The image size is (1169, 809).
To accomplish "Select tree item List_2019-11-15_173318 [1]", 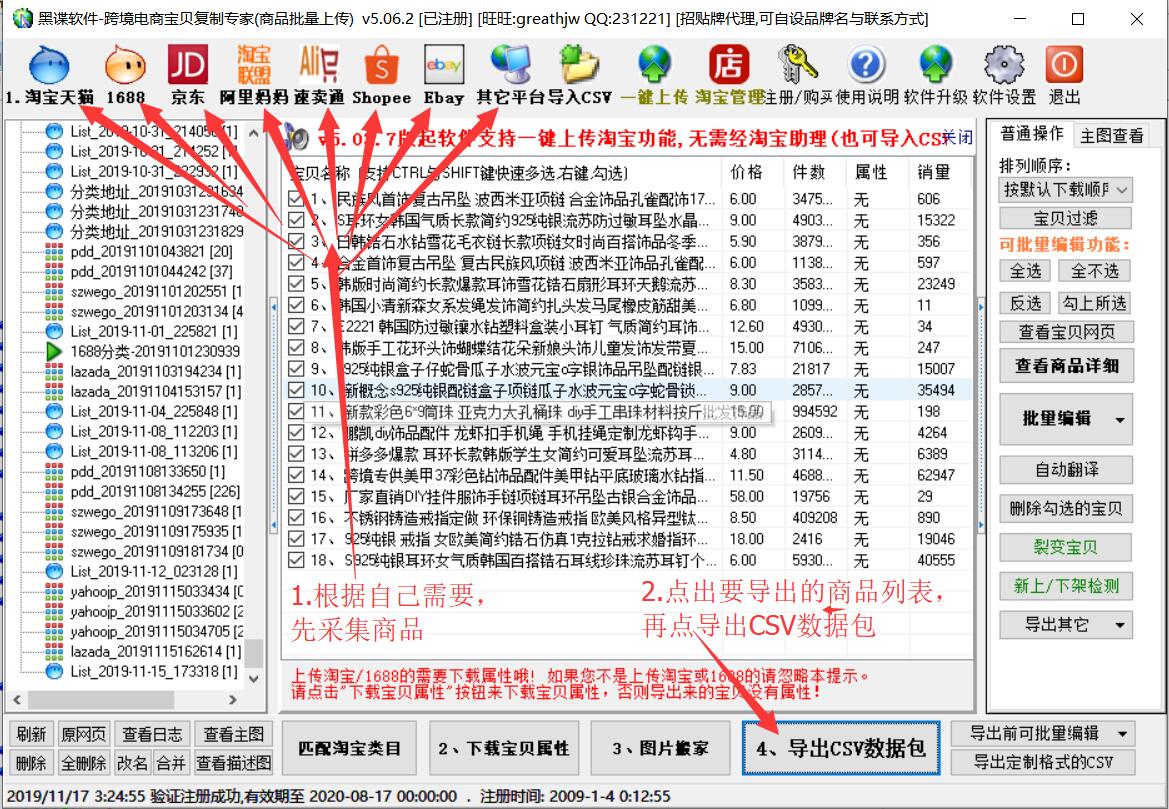I will point(154,671).
